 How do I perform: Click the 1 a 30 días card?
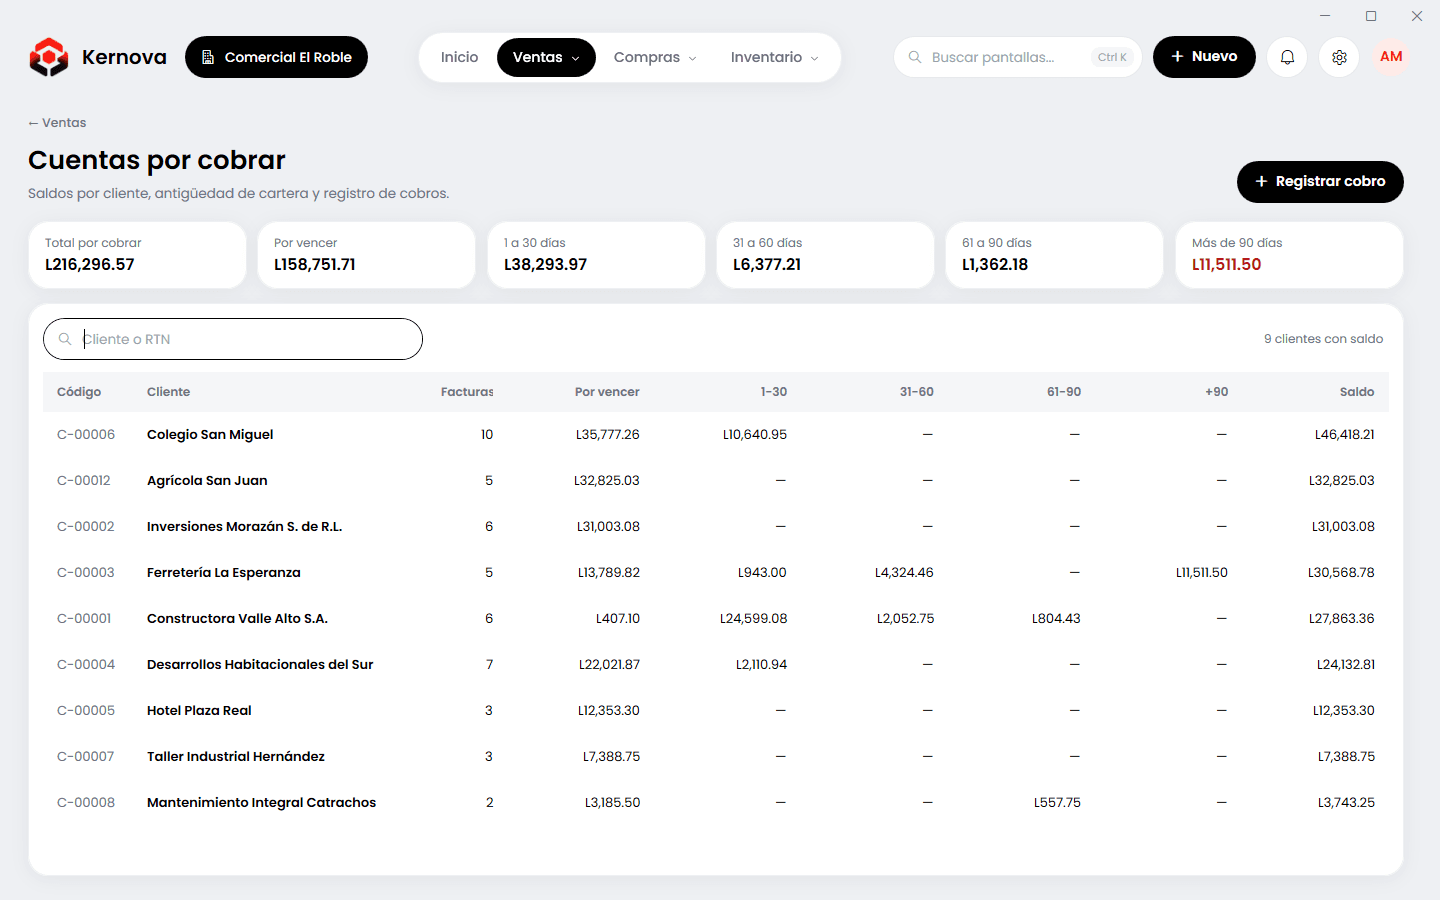coord(596,255)
